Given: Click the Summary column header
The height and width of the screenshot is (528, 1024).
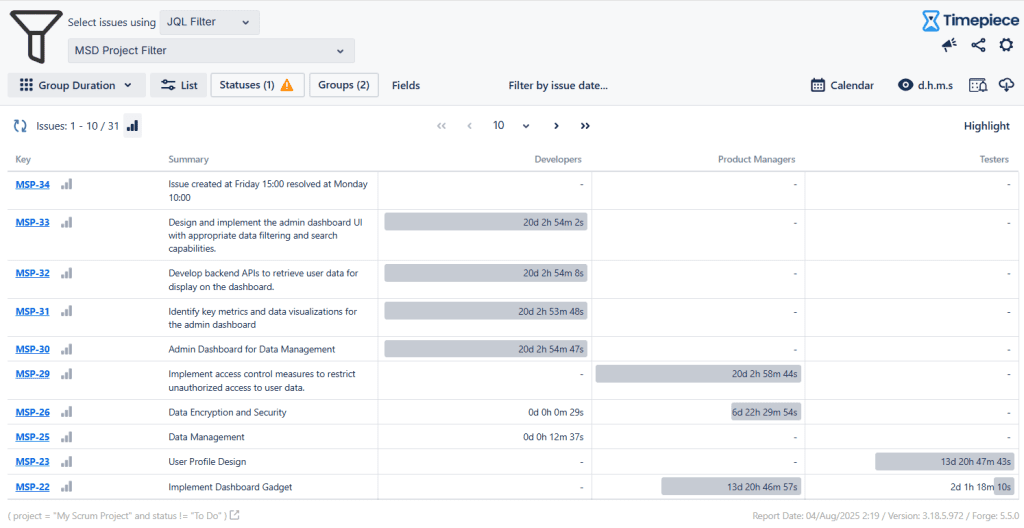Looking at the screenshot, I should (188, 159).
